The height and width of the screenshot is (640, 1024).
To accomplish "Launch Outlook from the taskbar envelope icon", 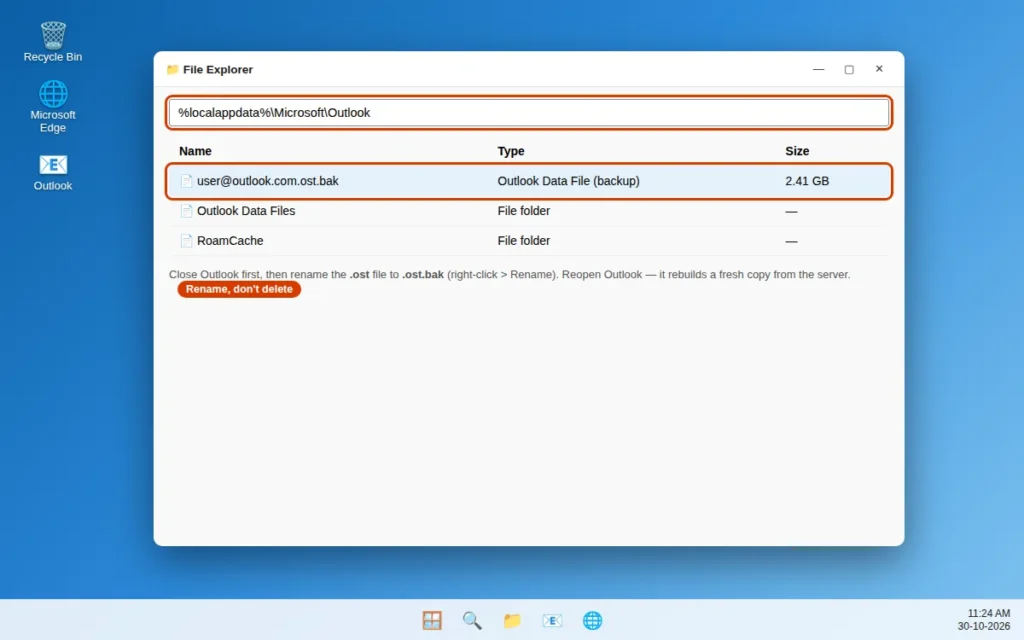I will [x=552, y=620].
